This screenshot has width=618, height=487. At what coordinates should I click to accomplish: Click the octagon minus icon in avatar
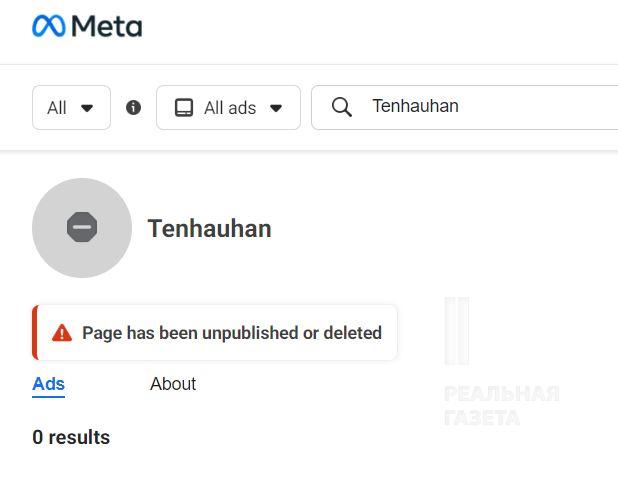coord(82,228)
